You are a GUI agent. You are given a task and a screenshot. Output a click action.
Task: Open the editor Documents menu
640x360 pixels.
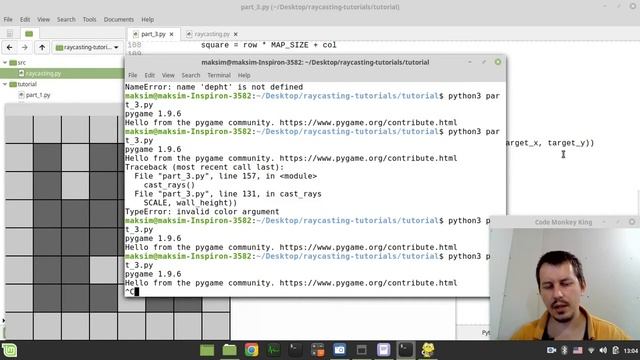click(x=119, y=20)
